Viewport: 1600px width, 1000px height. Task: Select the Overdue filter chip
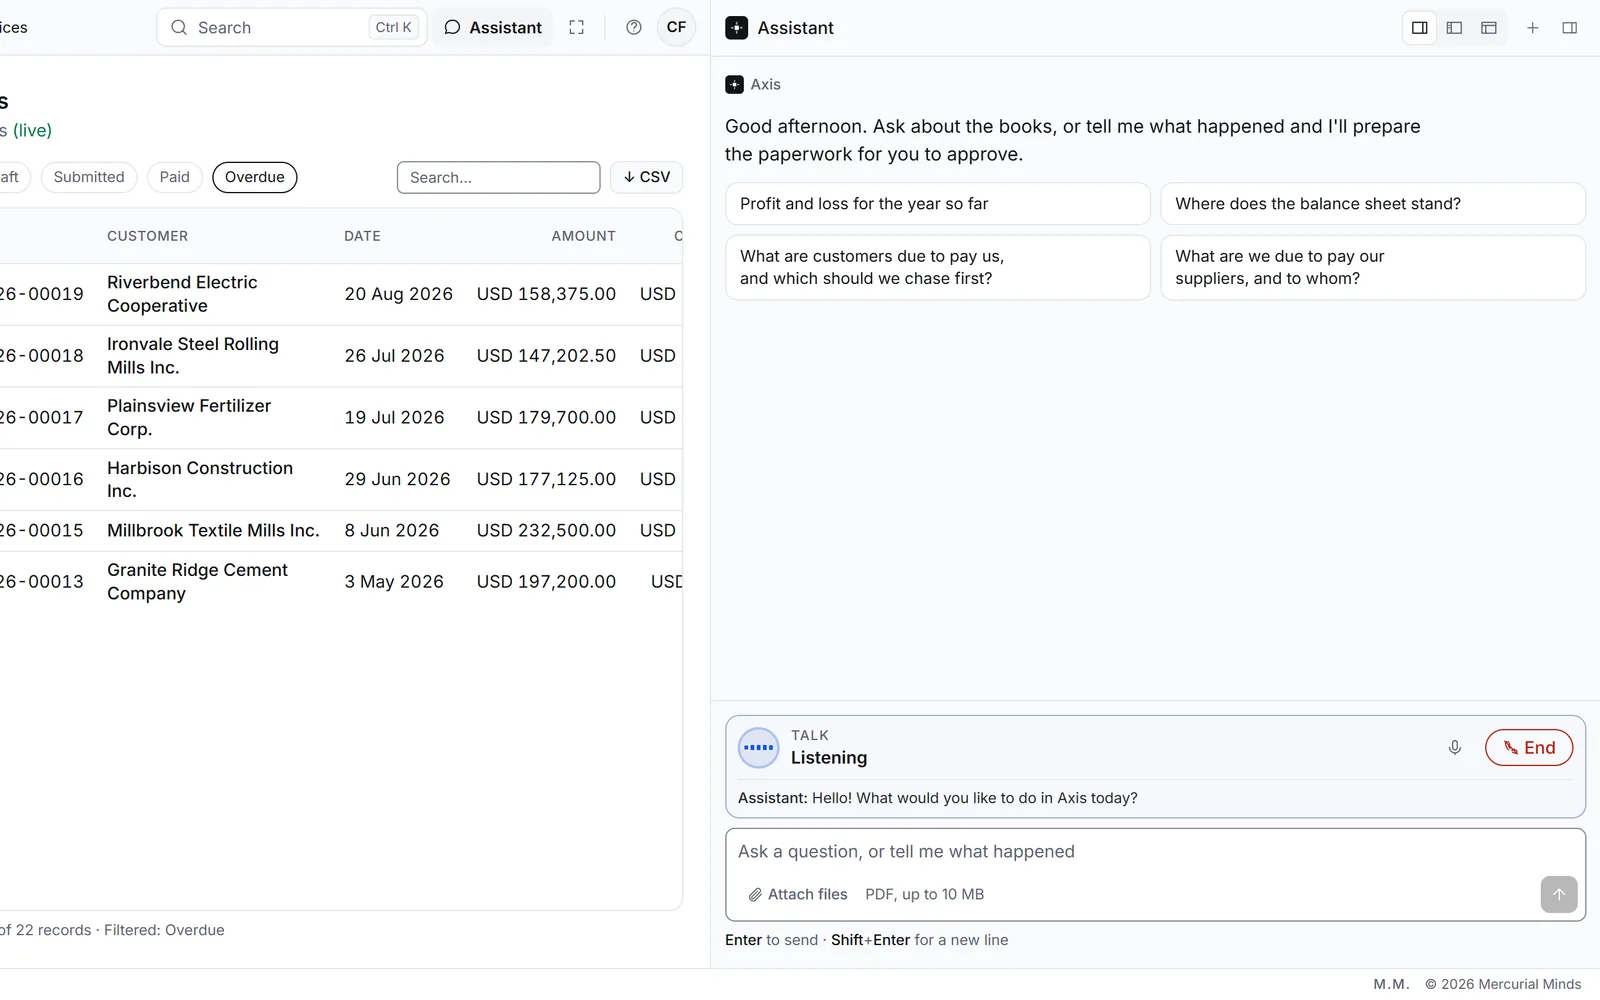(x=255, y=177)
